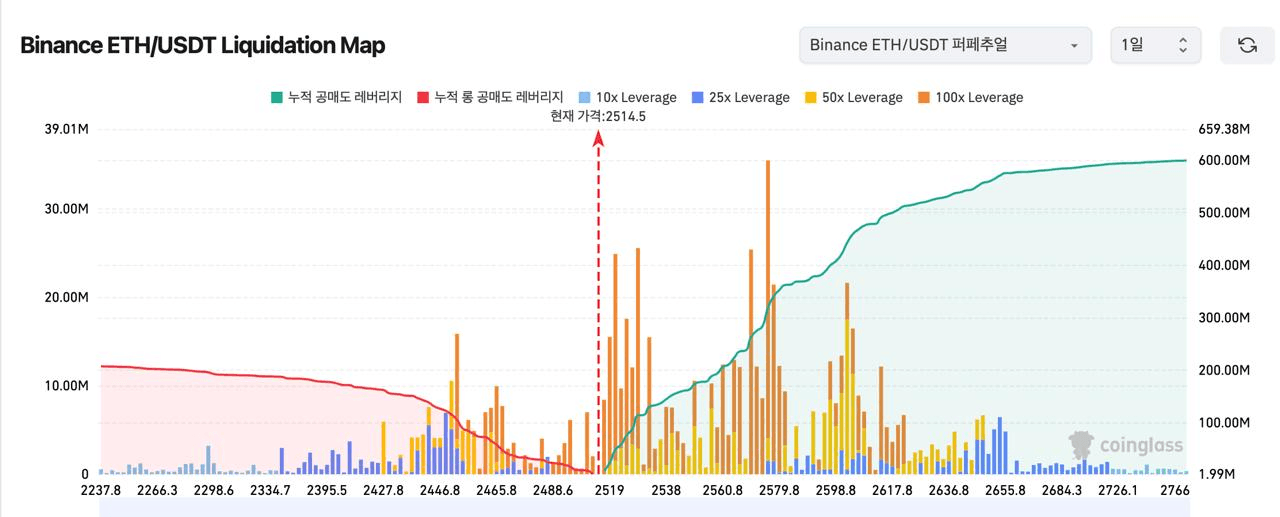1280x517 pixels.
Task: Toggle the 100x Leverage legend series
Action: tap(970, 97)
